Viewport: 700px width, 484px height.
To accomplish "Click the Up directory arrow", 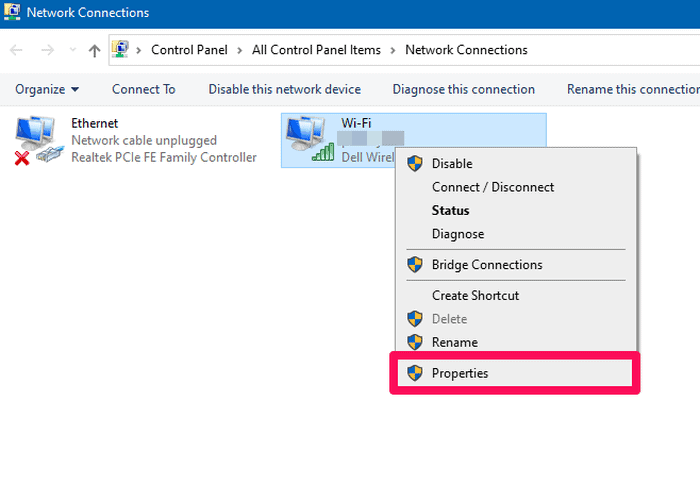I will [94, 50].
